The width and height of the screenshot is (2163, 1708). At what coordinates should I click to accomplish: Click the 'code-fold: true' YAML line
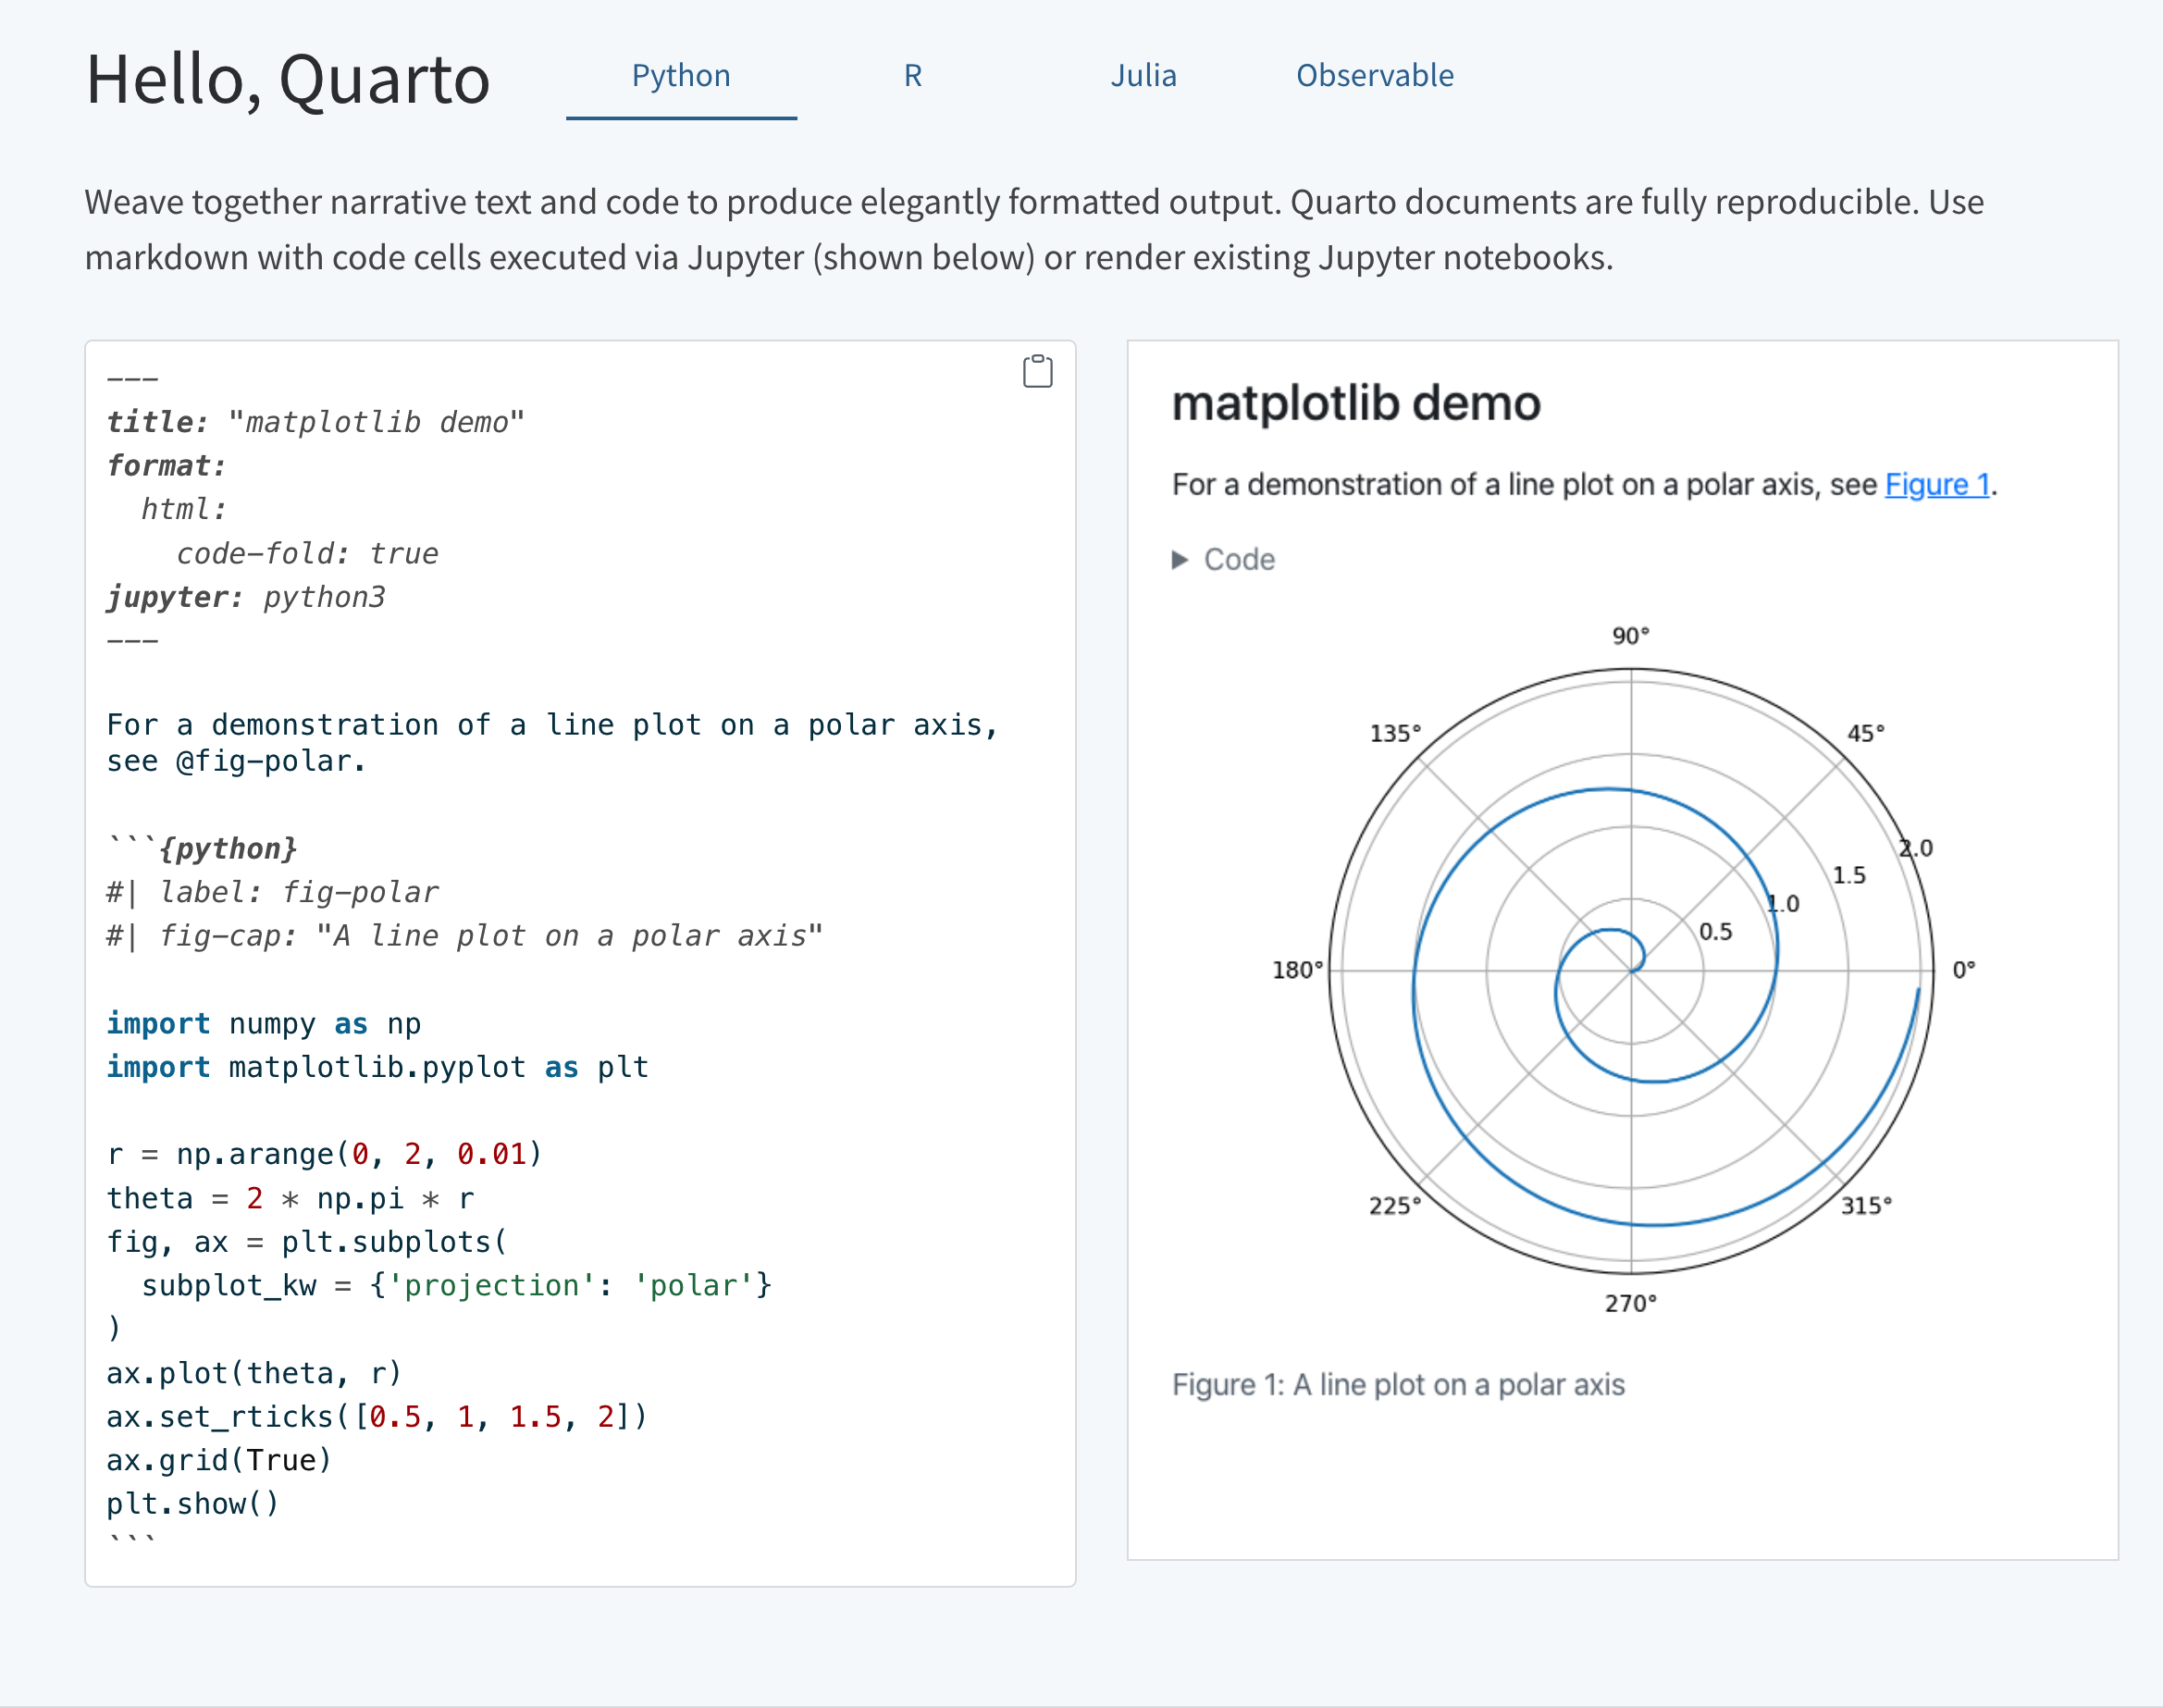(x=307, y=553)
